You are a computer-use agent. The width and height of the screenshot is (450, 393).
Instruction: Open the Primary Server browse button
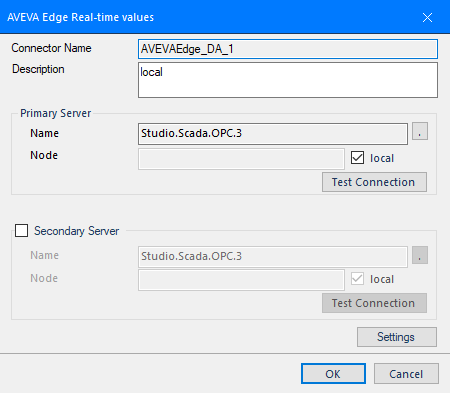click(x=420, y=131)
